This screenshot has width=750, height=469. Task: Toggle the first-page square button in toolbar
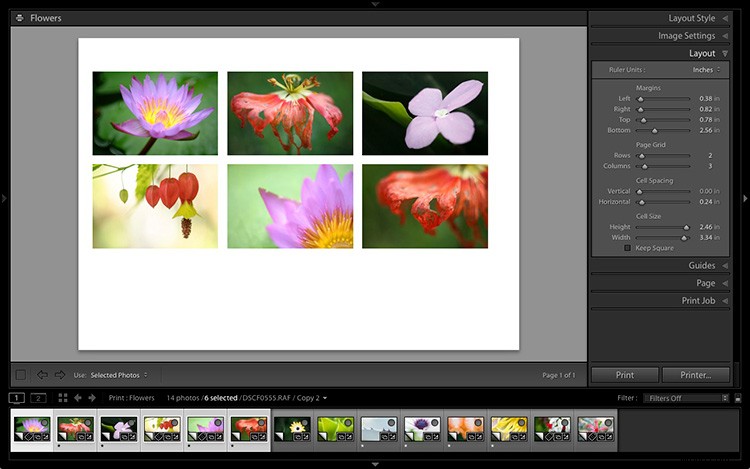21,375
